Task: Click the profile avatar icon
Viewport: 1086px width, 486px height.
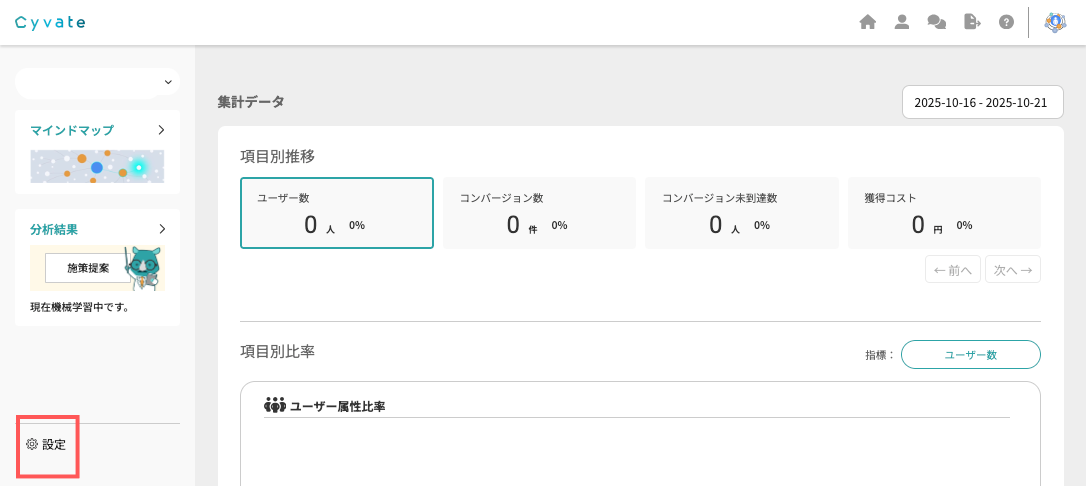Action: tap(1055, 22)
